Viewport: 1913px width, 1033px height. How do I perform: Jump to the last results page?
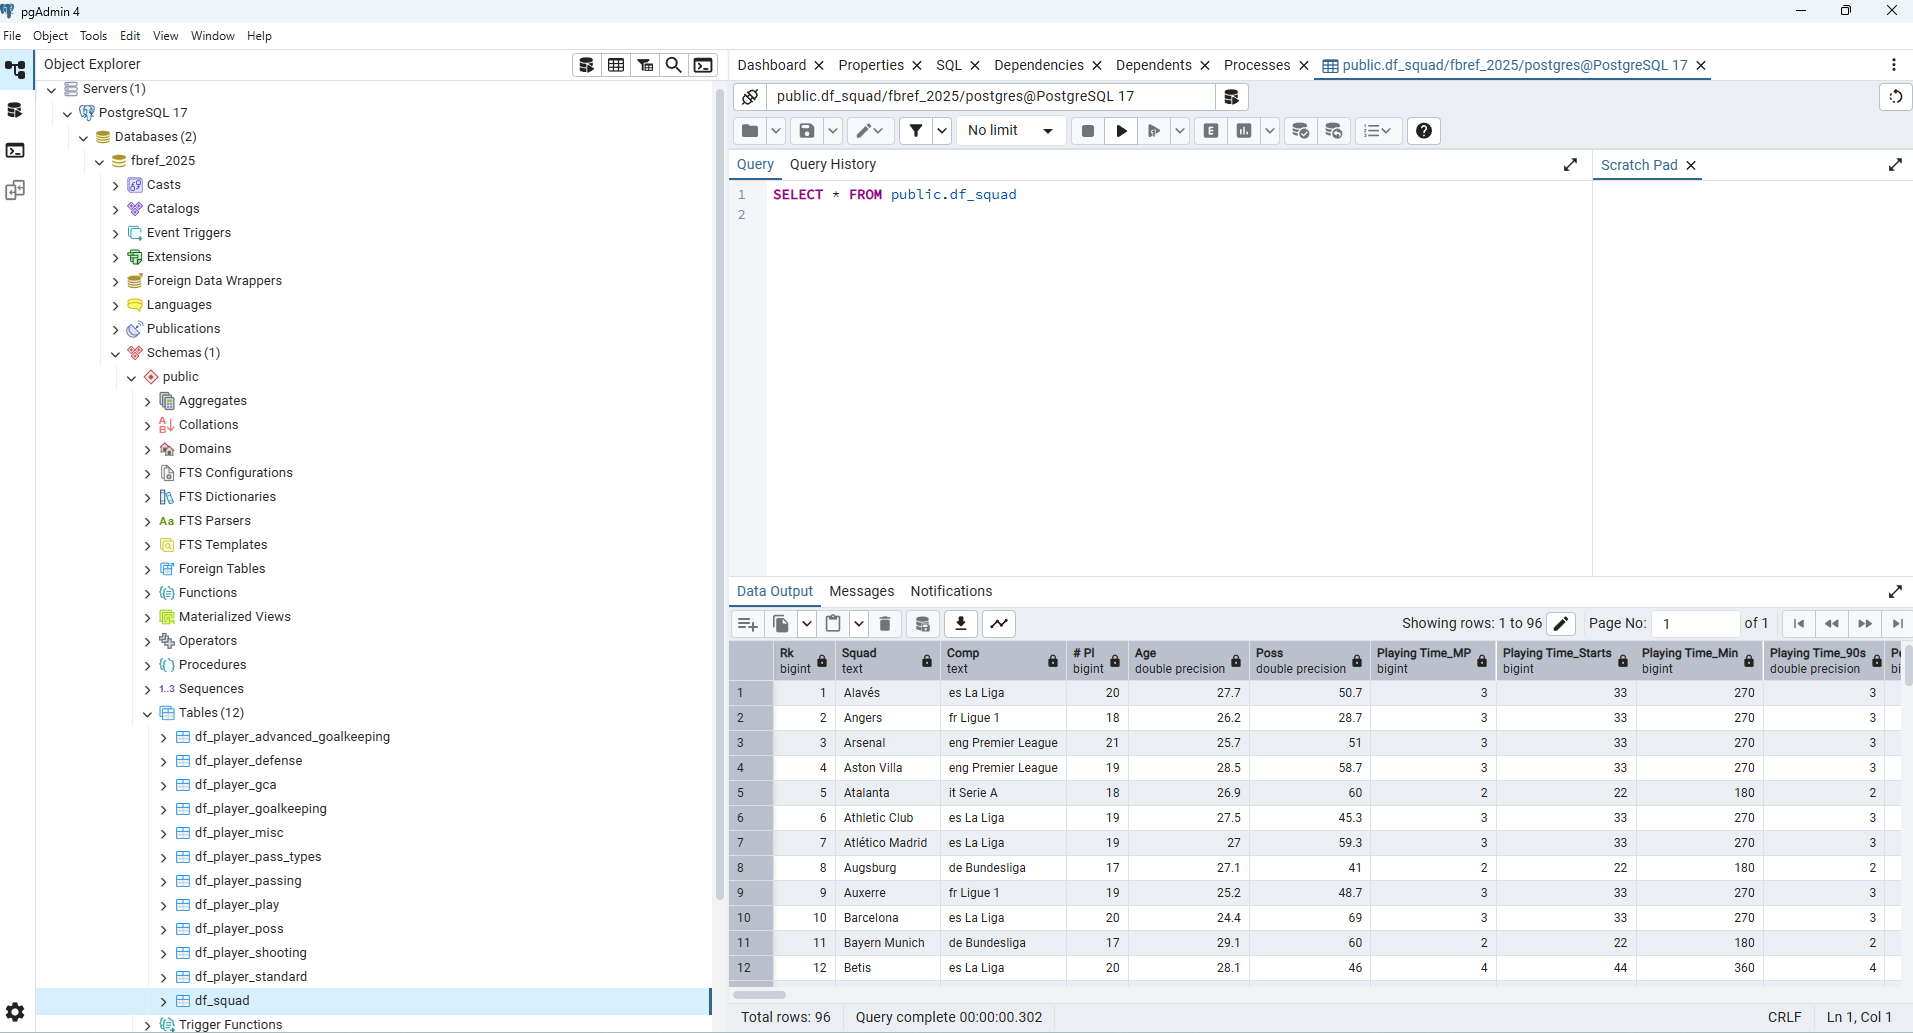pyautogui.click(x=1897, y=624)
